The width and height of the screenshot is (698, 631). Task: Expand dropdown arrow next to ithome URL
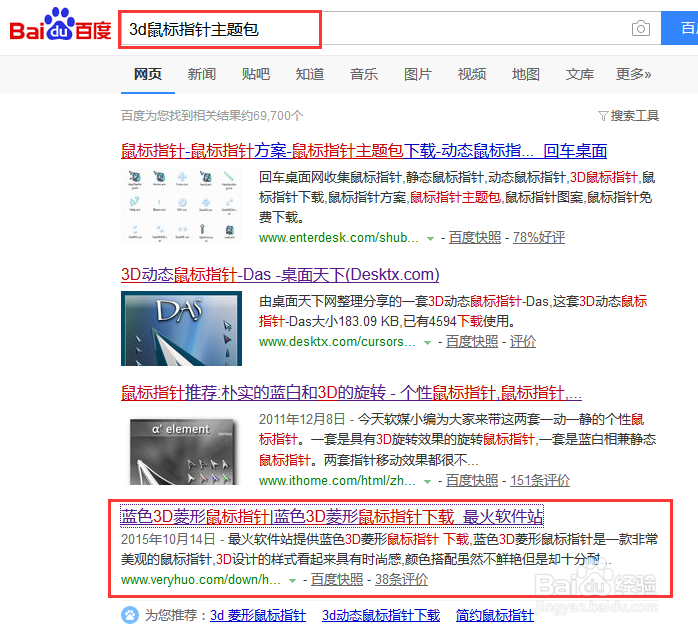coord(427,482)
